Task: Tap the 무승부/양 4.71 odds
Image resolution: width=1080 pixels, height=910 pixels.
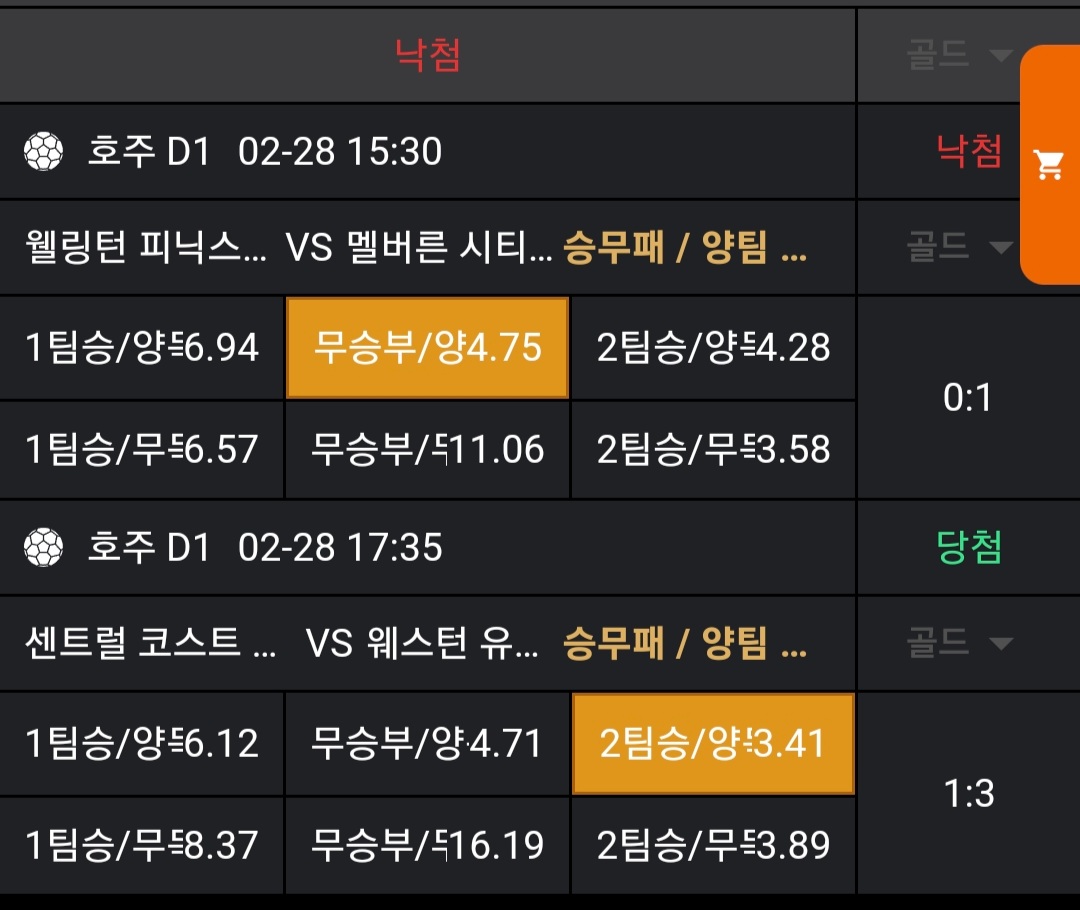Action: click(427, 744)
